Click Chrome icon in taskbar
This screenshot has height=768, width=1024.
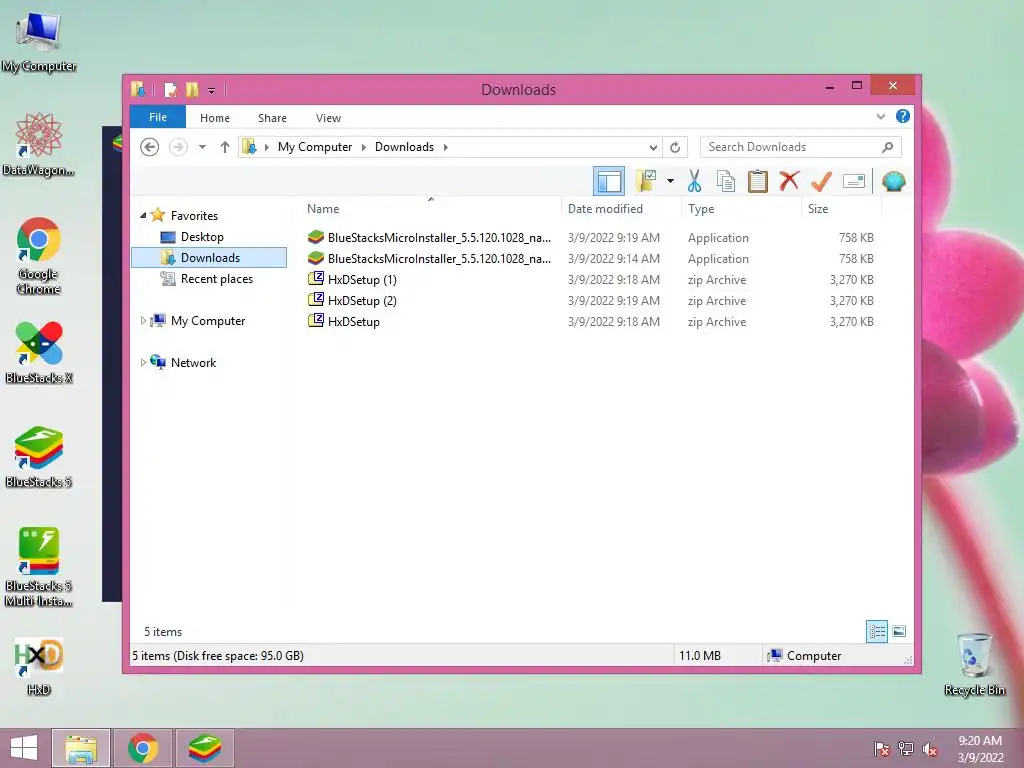[x=143, y=748]
